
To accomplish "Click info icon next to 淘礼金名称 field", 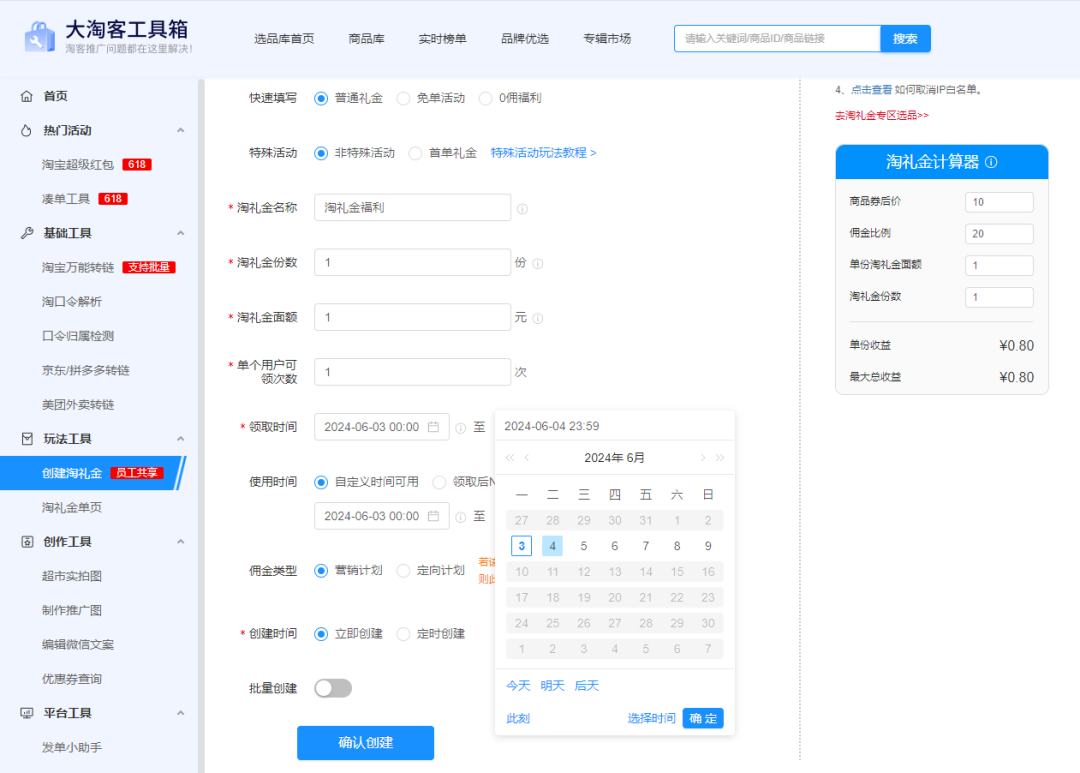I will pos(522,209).
